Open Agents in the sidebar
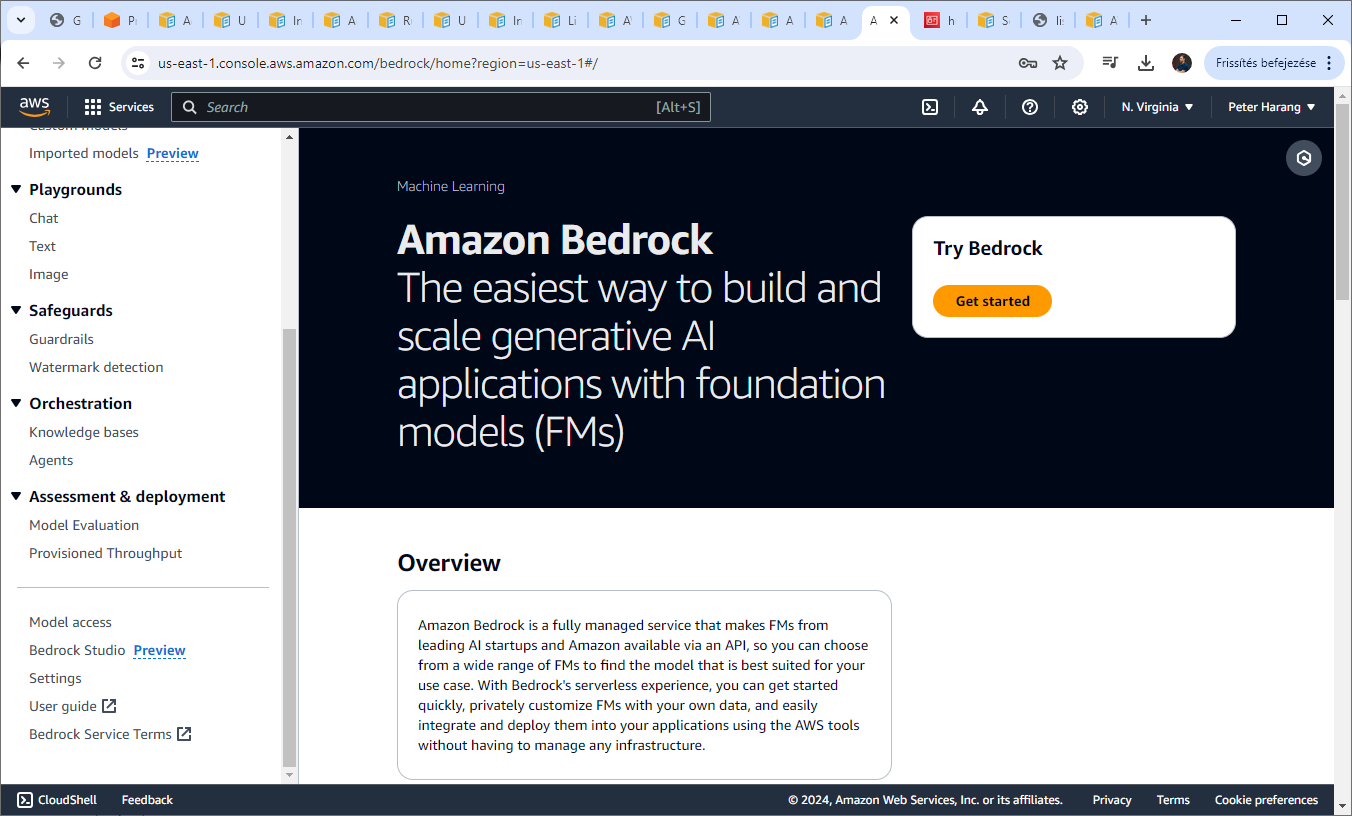Screen dimensions: 1352x816 pos(51,460)
